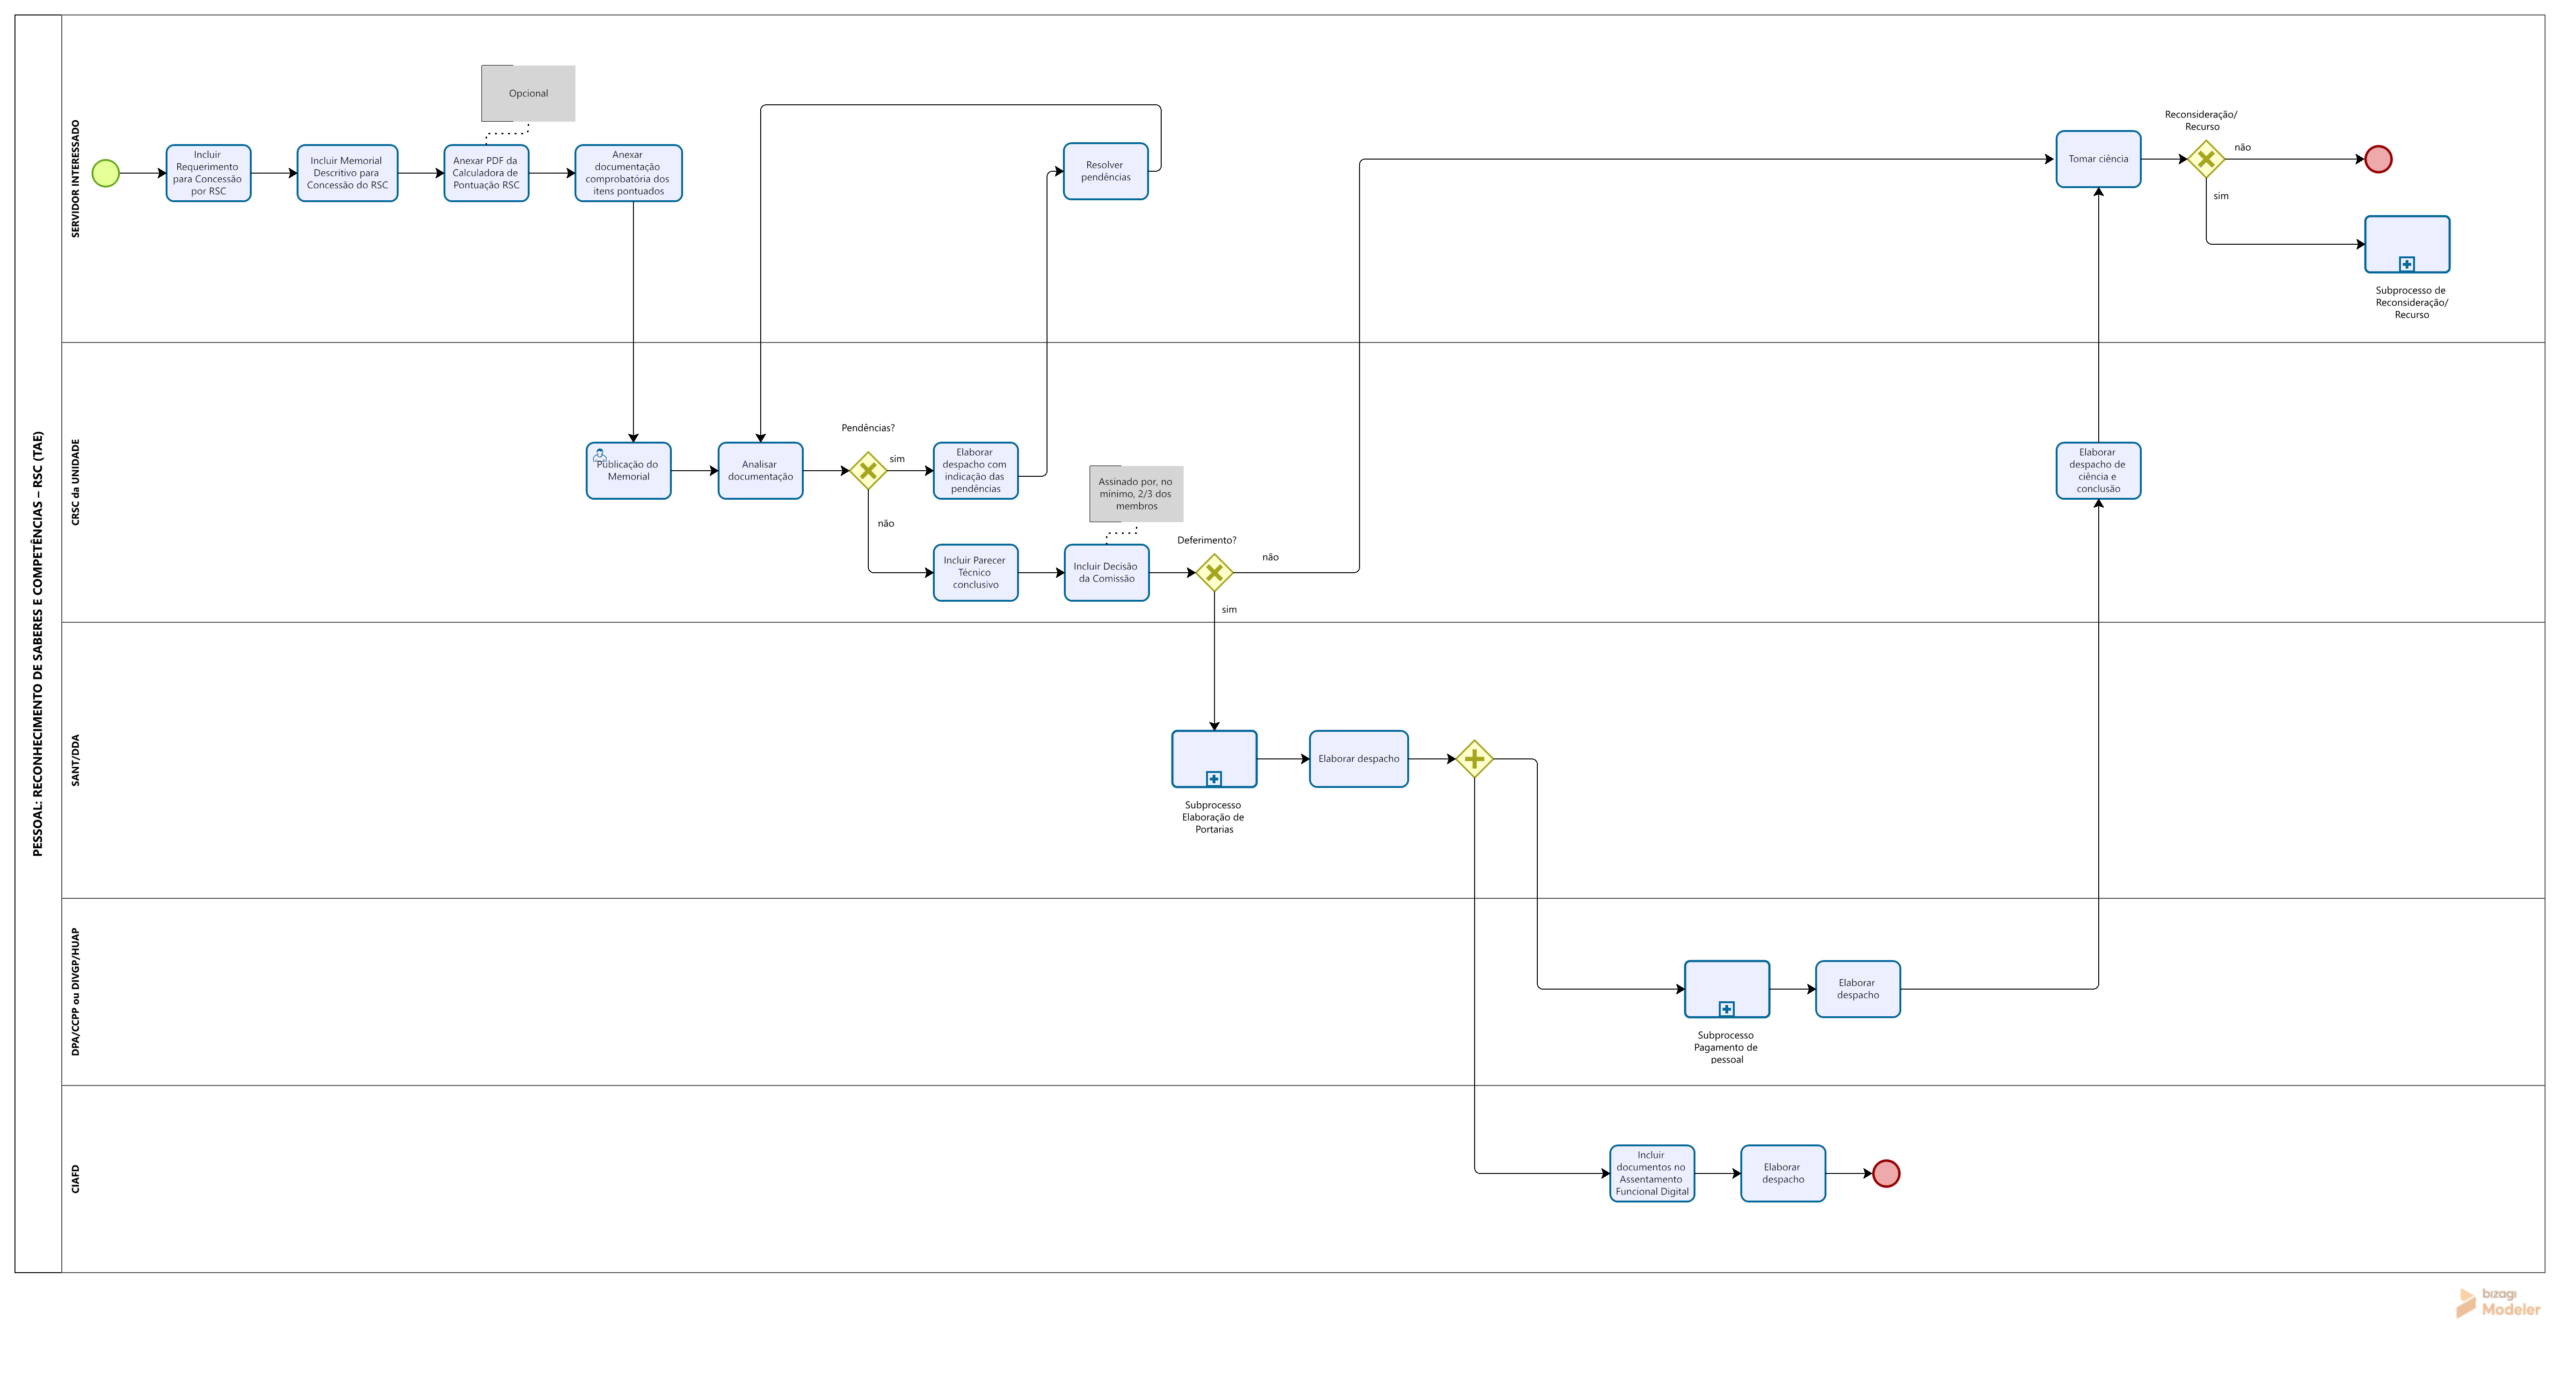This screenshot has width=2560, height=1384.
Task: Click the 'Deferimento?' gateway label text
Action: coord(1206,540)
